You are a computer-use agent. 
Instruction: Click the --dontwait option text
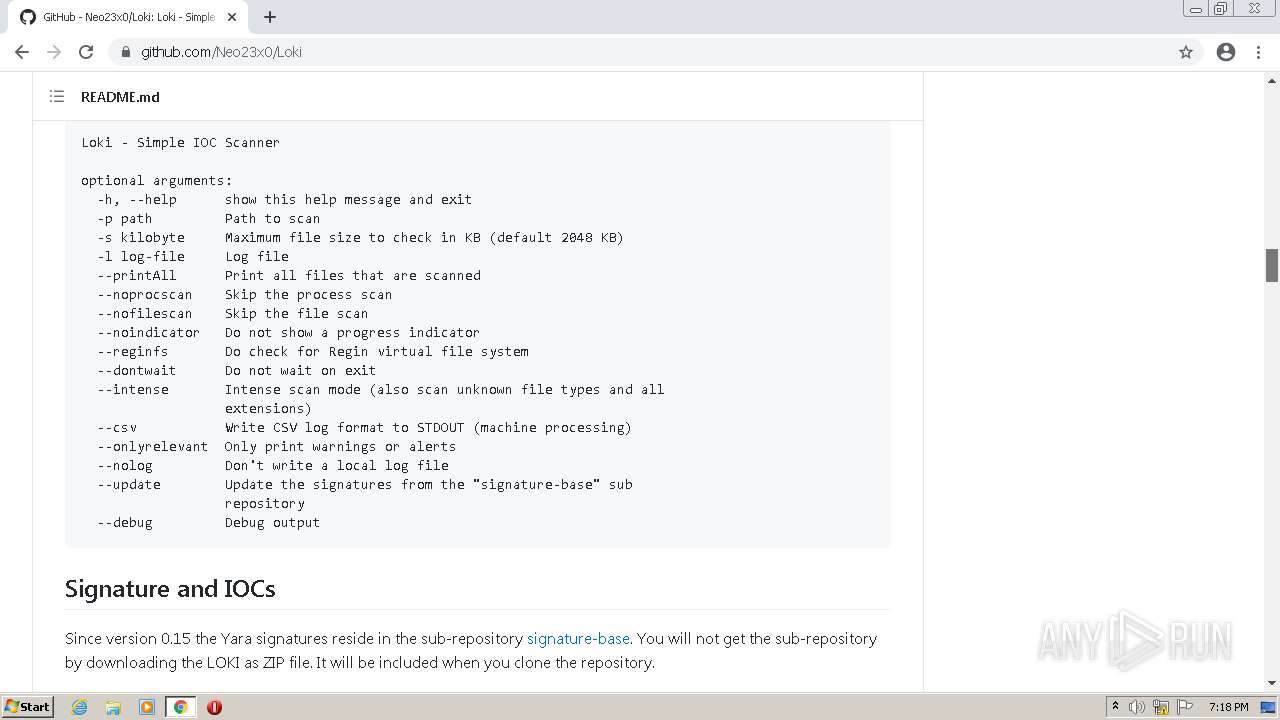point(137,370)
